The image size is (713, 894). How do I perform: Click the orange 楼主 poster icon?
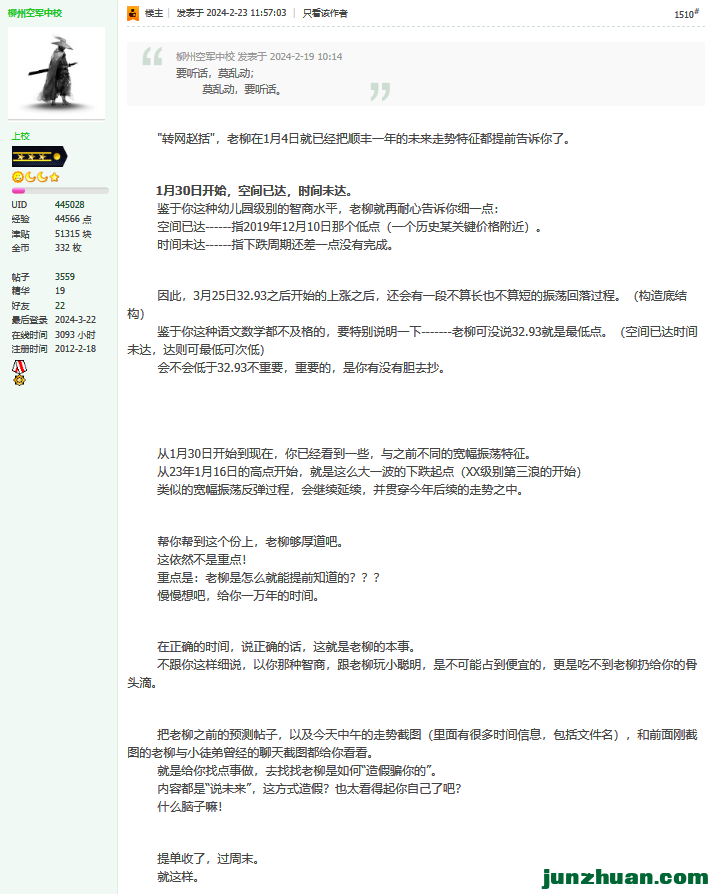point(134,13)
